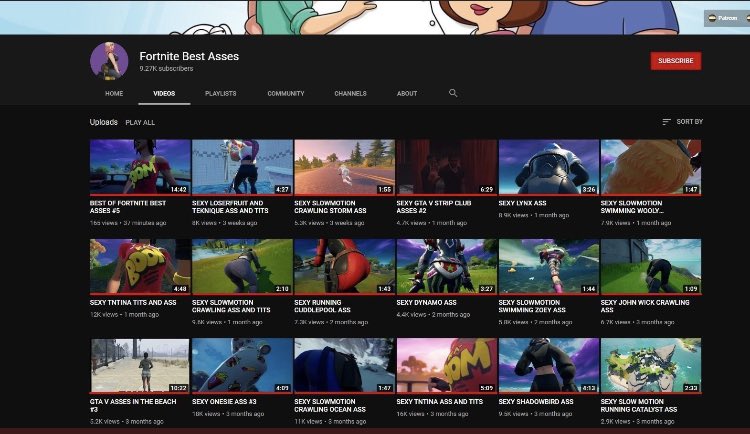Click the 'Sexy Dynamo' video title
The width and height of the screenshot is (750, 434).
[x=426, y=302]
